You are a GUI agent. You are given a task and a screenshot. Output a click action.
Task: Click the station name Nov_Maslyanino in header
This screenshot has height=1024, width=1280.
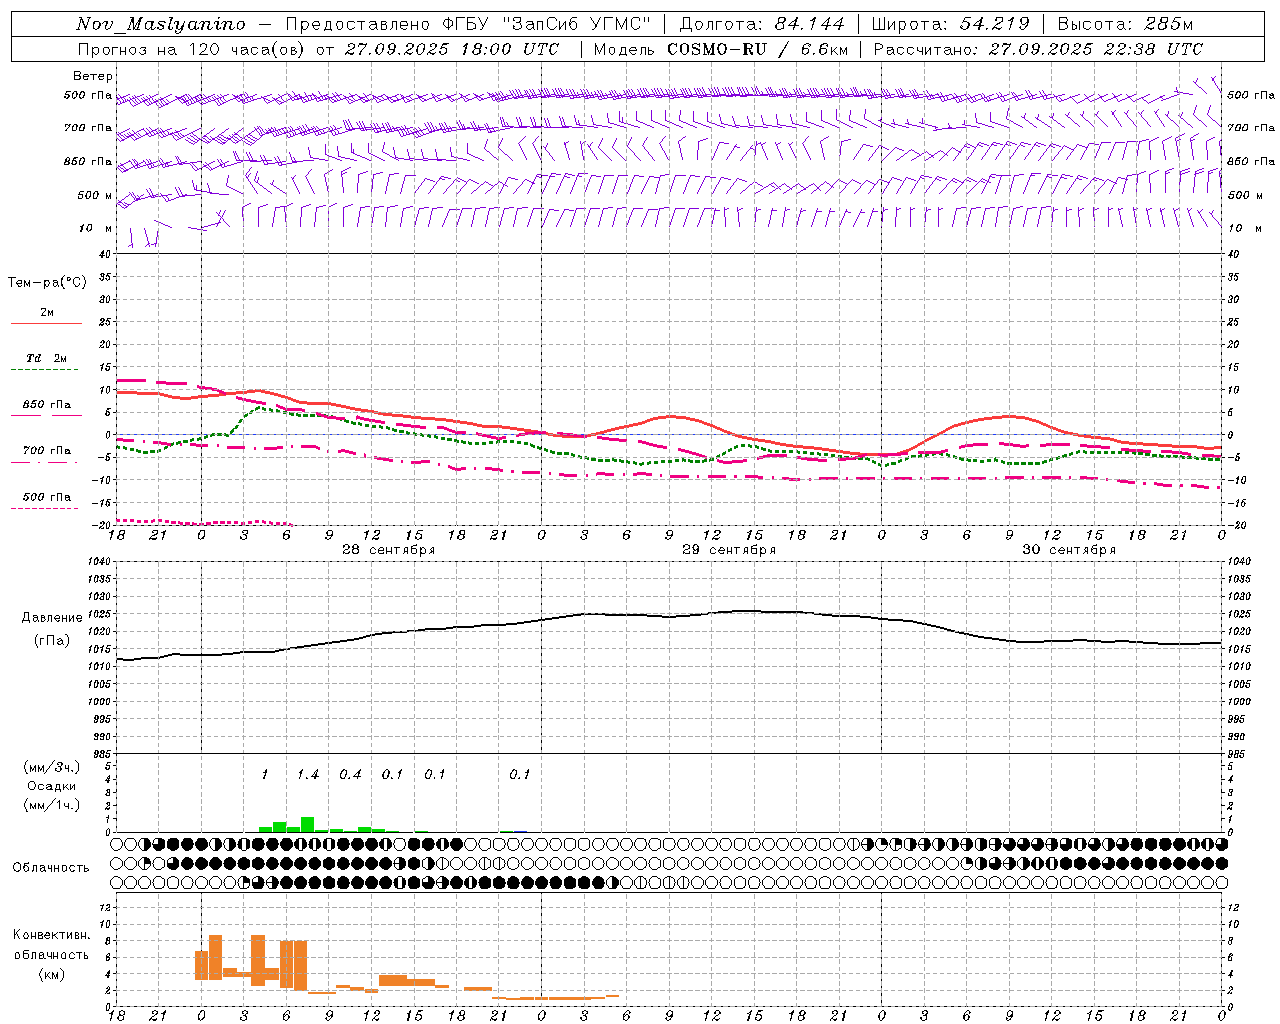(x=160, y=24)
